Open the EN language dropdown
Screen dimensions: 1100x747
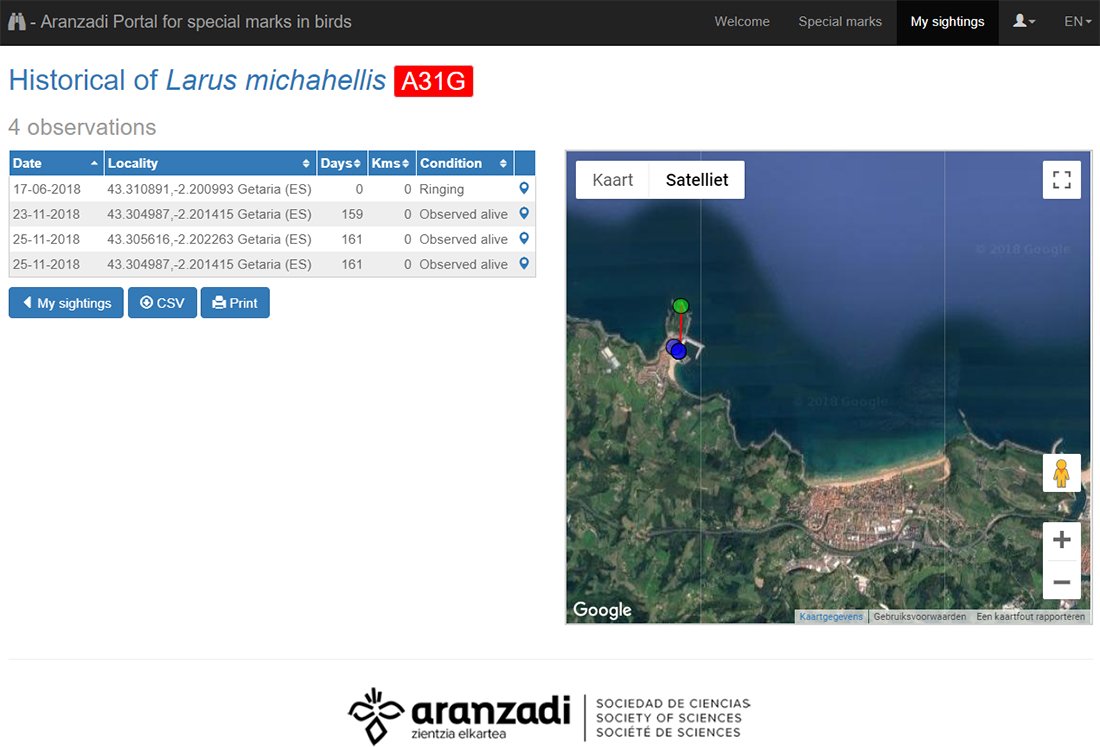(1077, 21)
